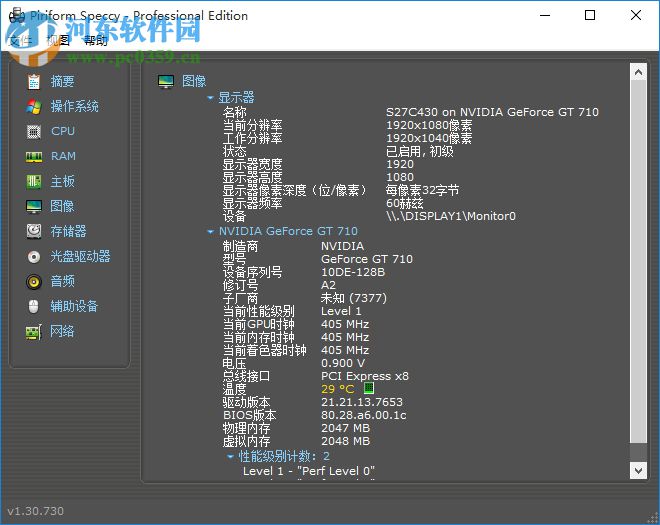The image size is (660, 525).
Task: Click the Graphics (图像) monitor icon in sidebar
Action: (34, 207)
